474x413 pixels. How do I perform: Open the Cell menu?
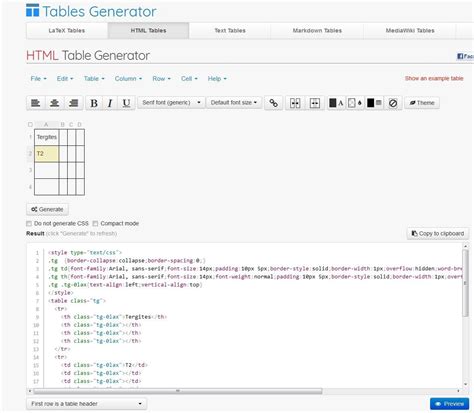click(189, 79)
